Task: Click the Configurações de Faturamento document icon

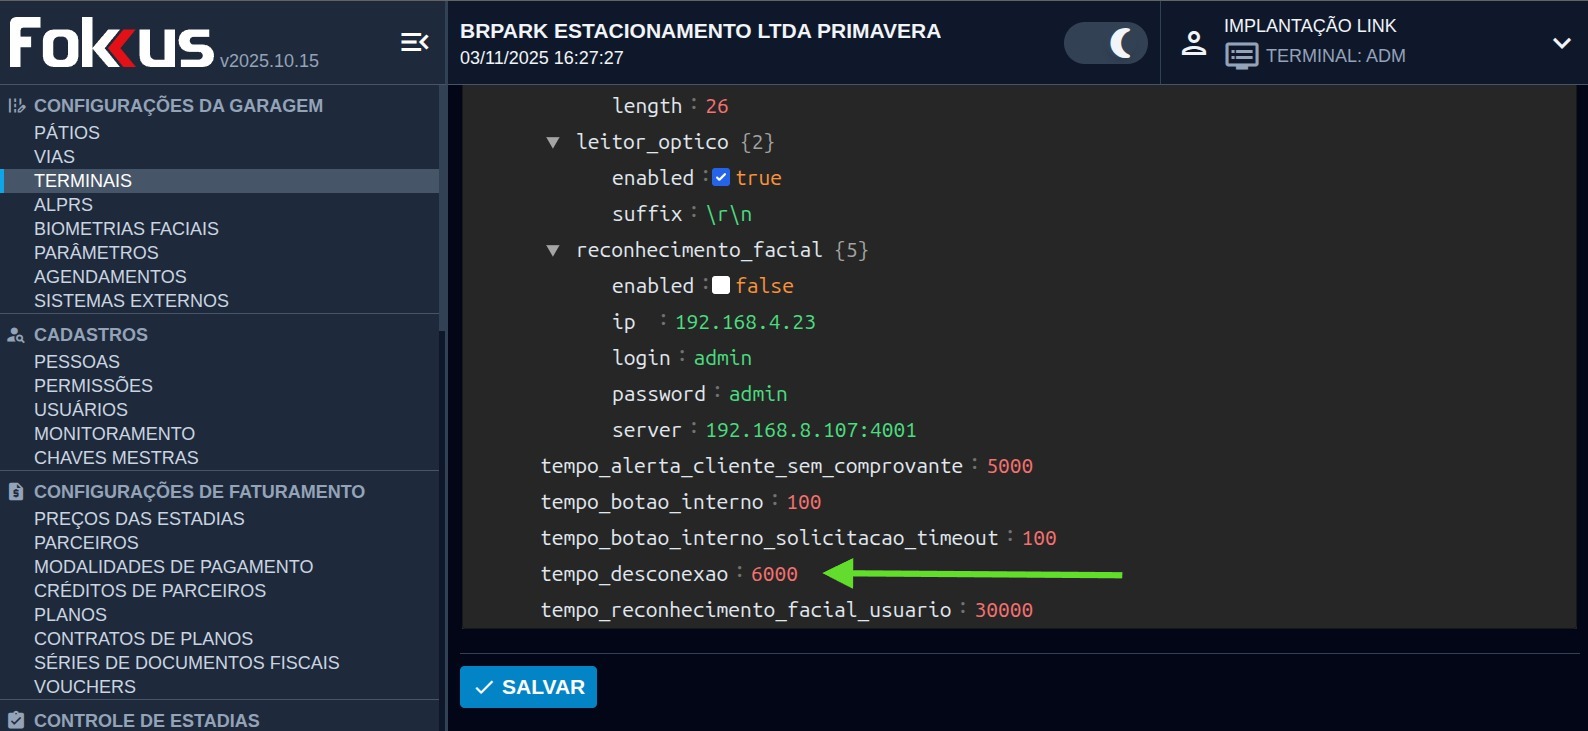Action: tap(16, 492)
